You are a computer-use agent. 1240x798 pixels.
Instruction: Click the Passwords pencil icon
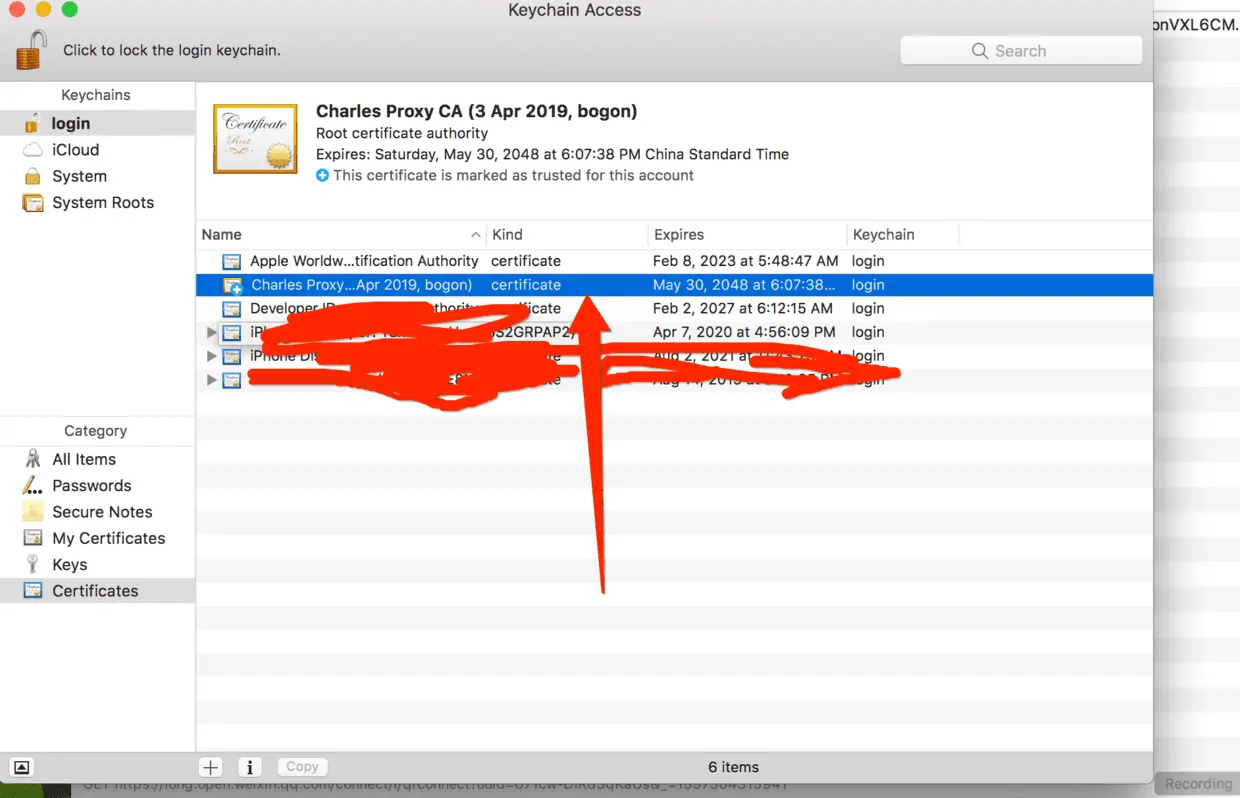(x=33, y=486)
